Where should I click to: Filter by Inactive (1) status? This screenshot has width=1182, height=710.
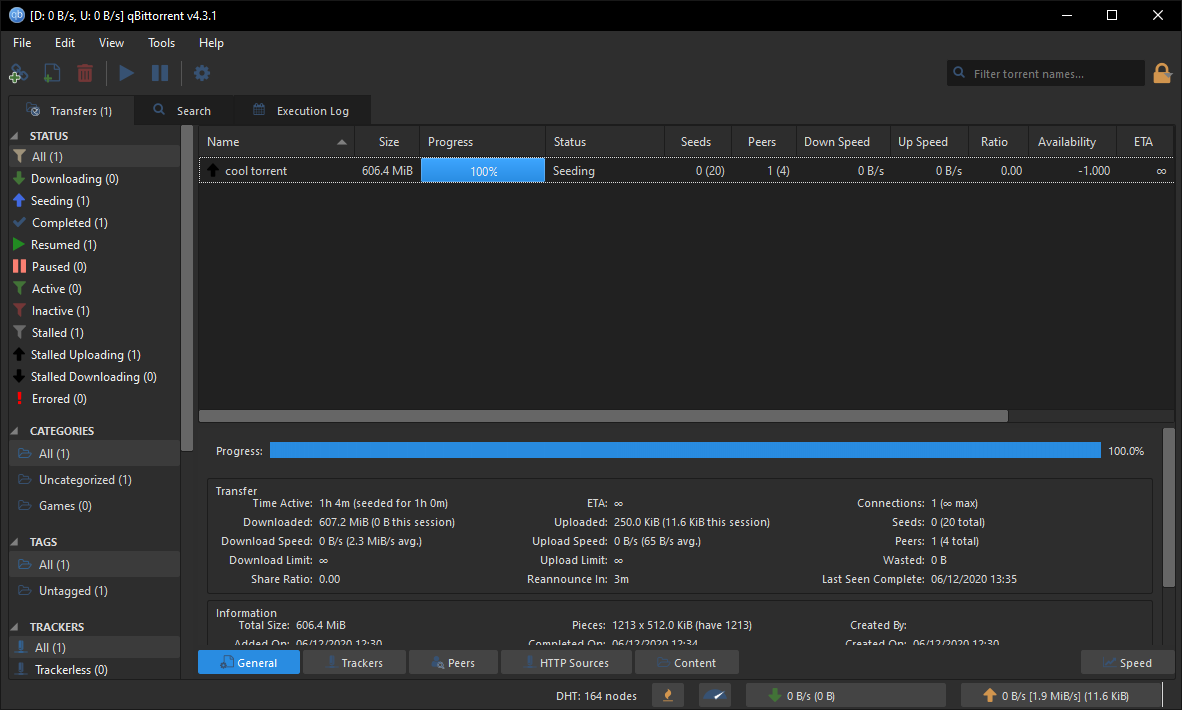click(95, 311)
